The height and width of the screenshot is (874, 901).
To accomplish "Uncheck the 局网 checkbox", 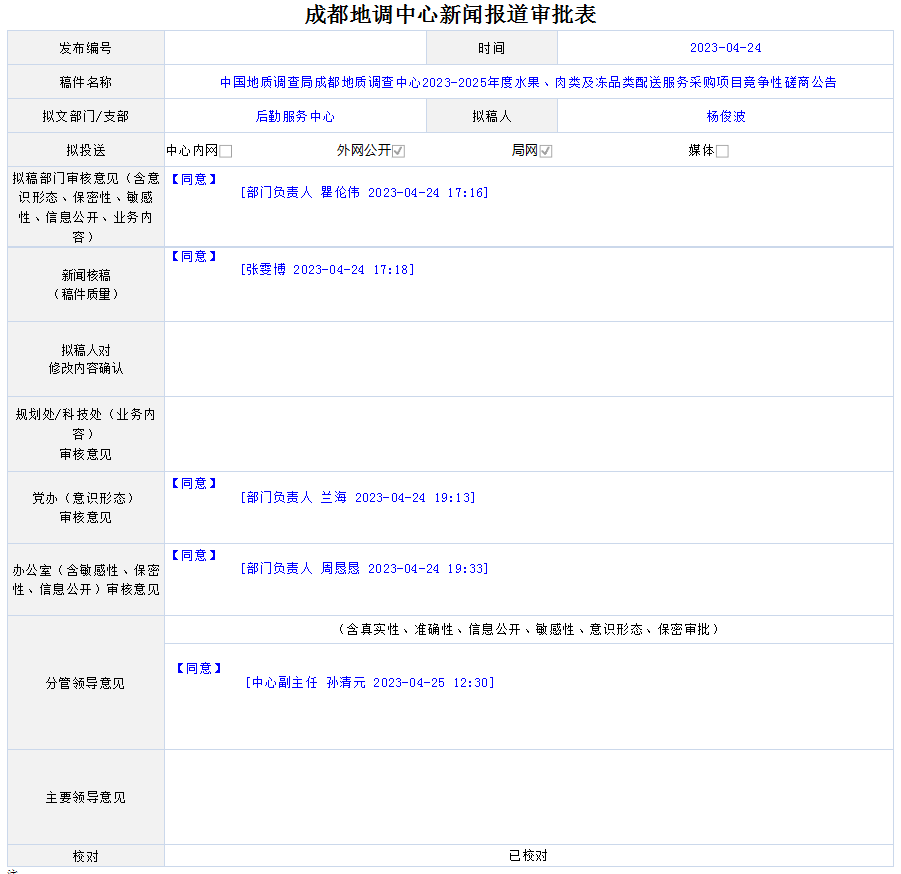I will (546, 151).
